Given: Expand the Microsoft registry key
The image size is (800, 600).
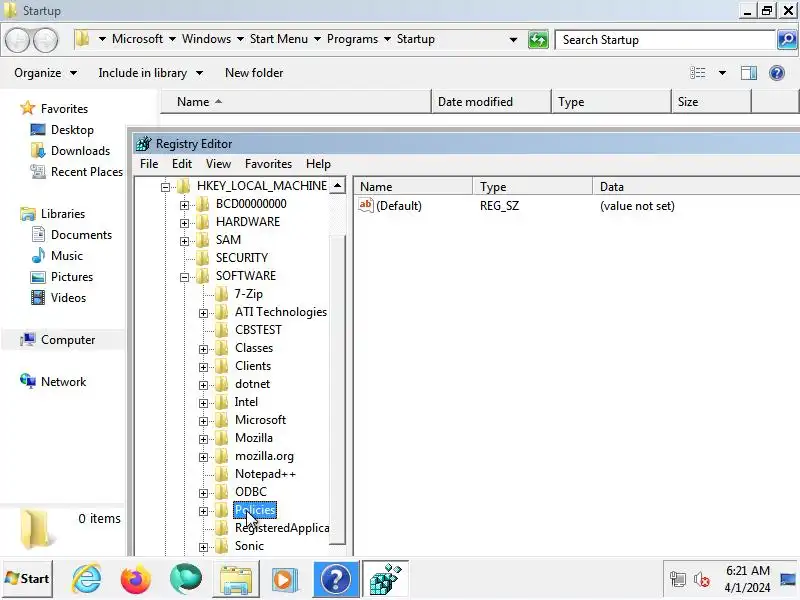Looking at the screenshot, I should point(203,421).
